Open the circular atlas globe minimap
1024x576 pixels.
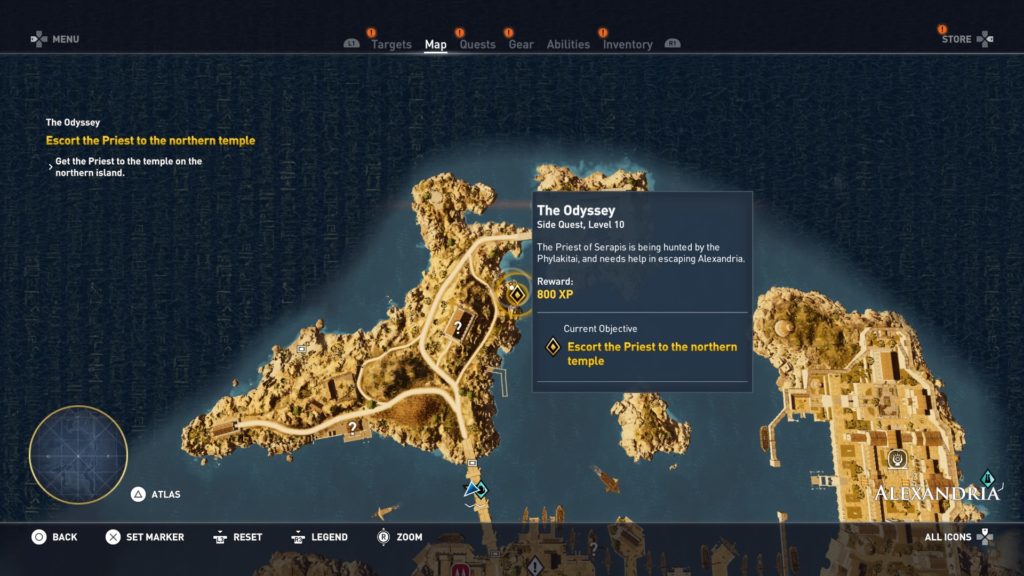point(78,455)
